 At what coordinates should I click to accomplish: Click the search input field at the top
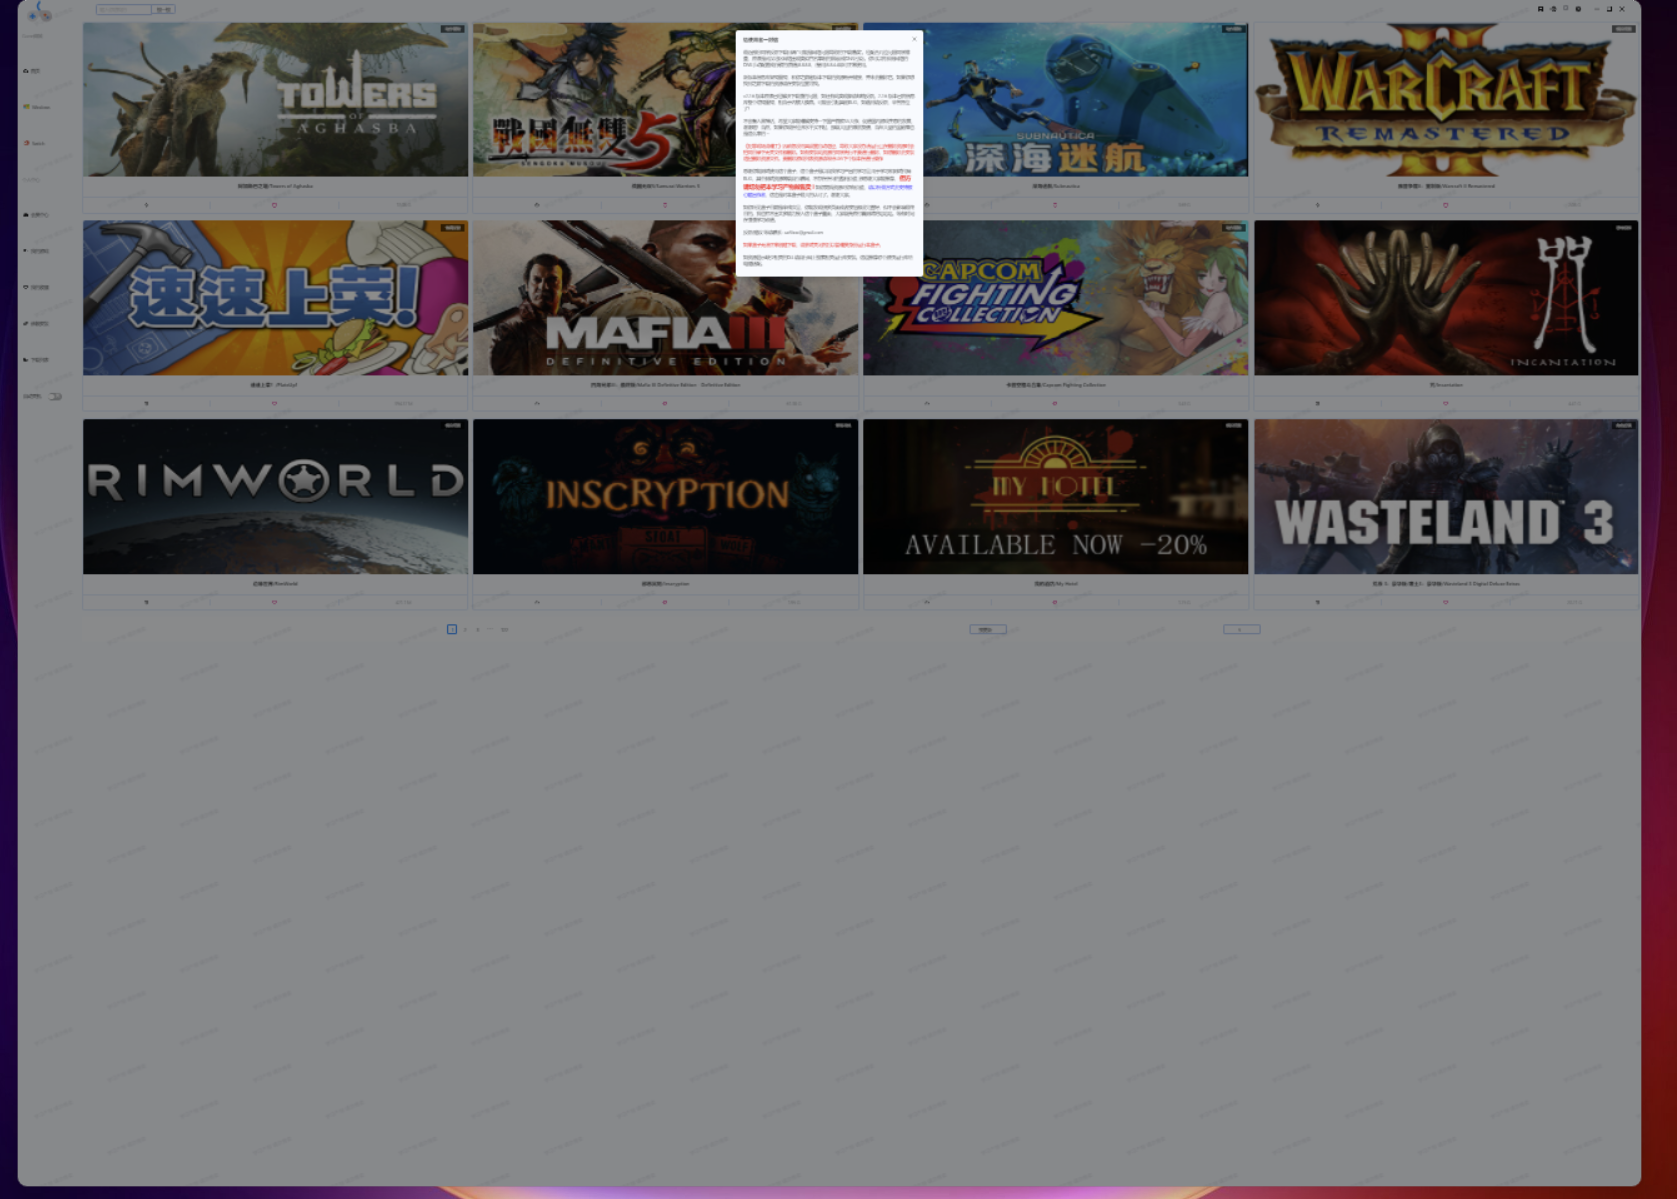124,9
